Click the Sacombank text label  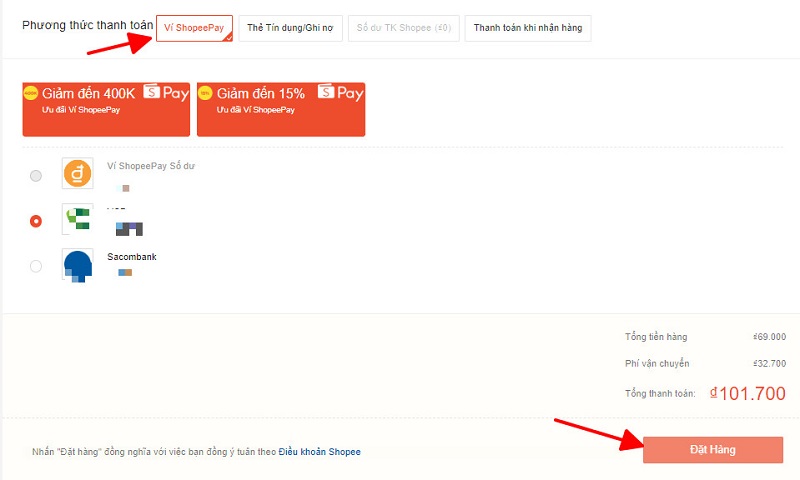[x=132, y=257]
